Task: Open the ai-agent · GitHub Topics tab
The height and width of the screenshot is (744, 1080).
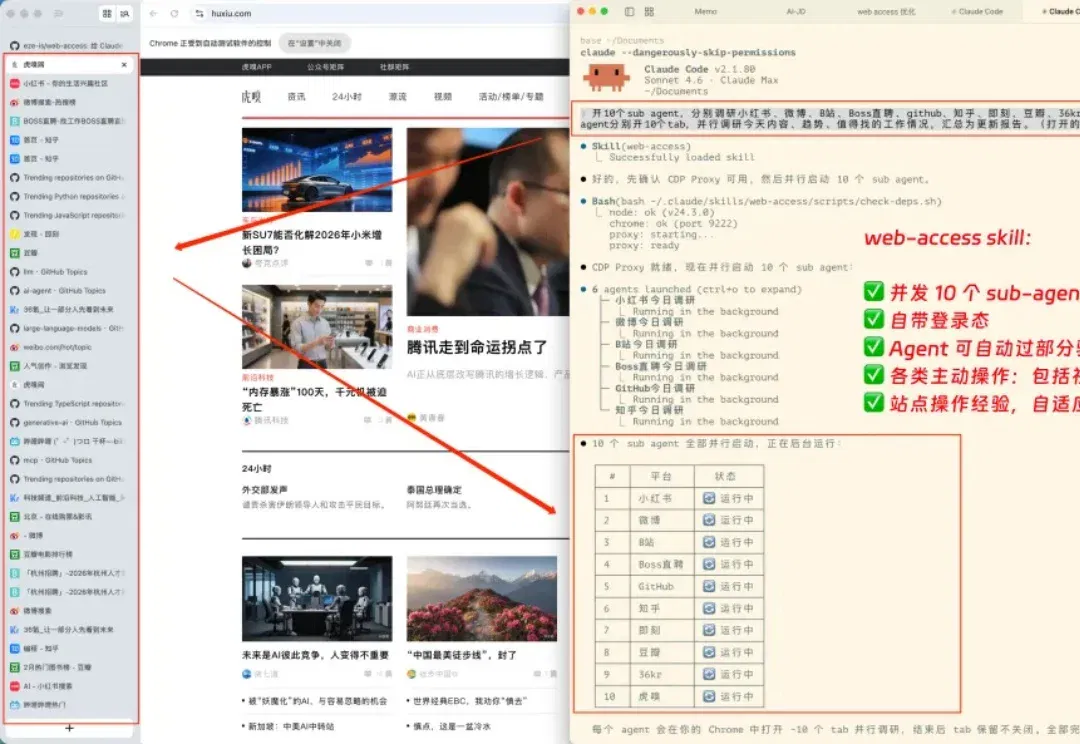Action: pyautogui.click(x=67, y=291)
